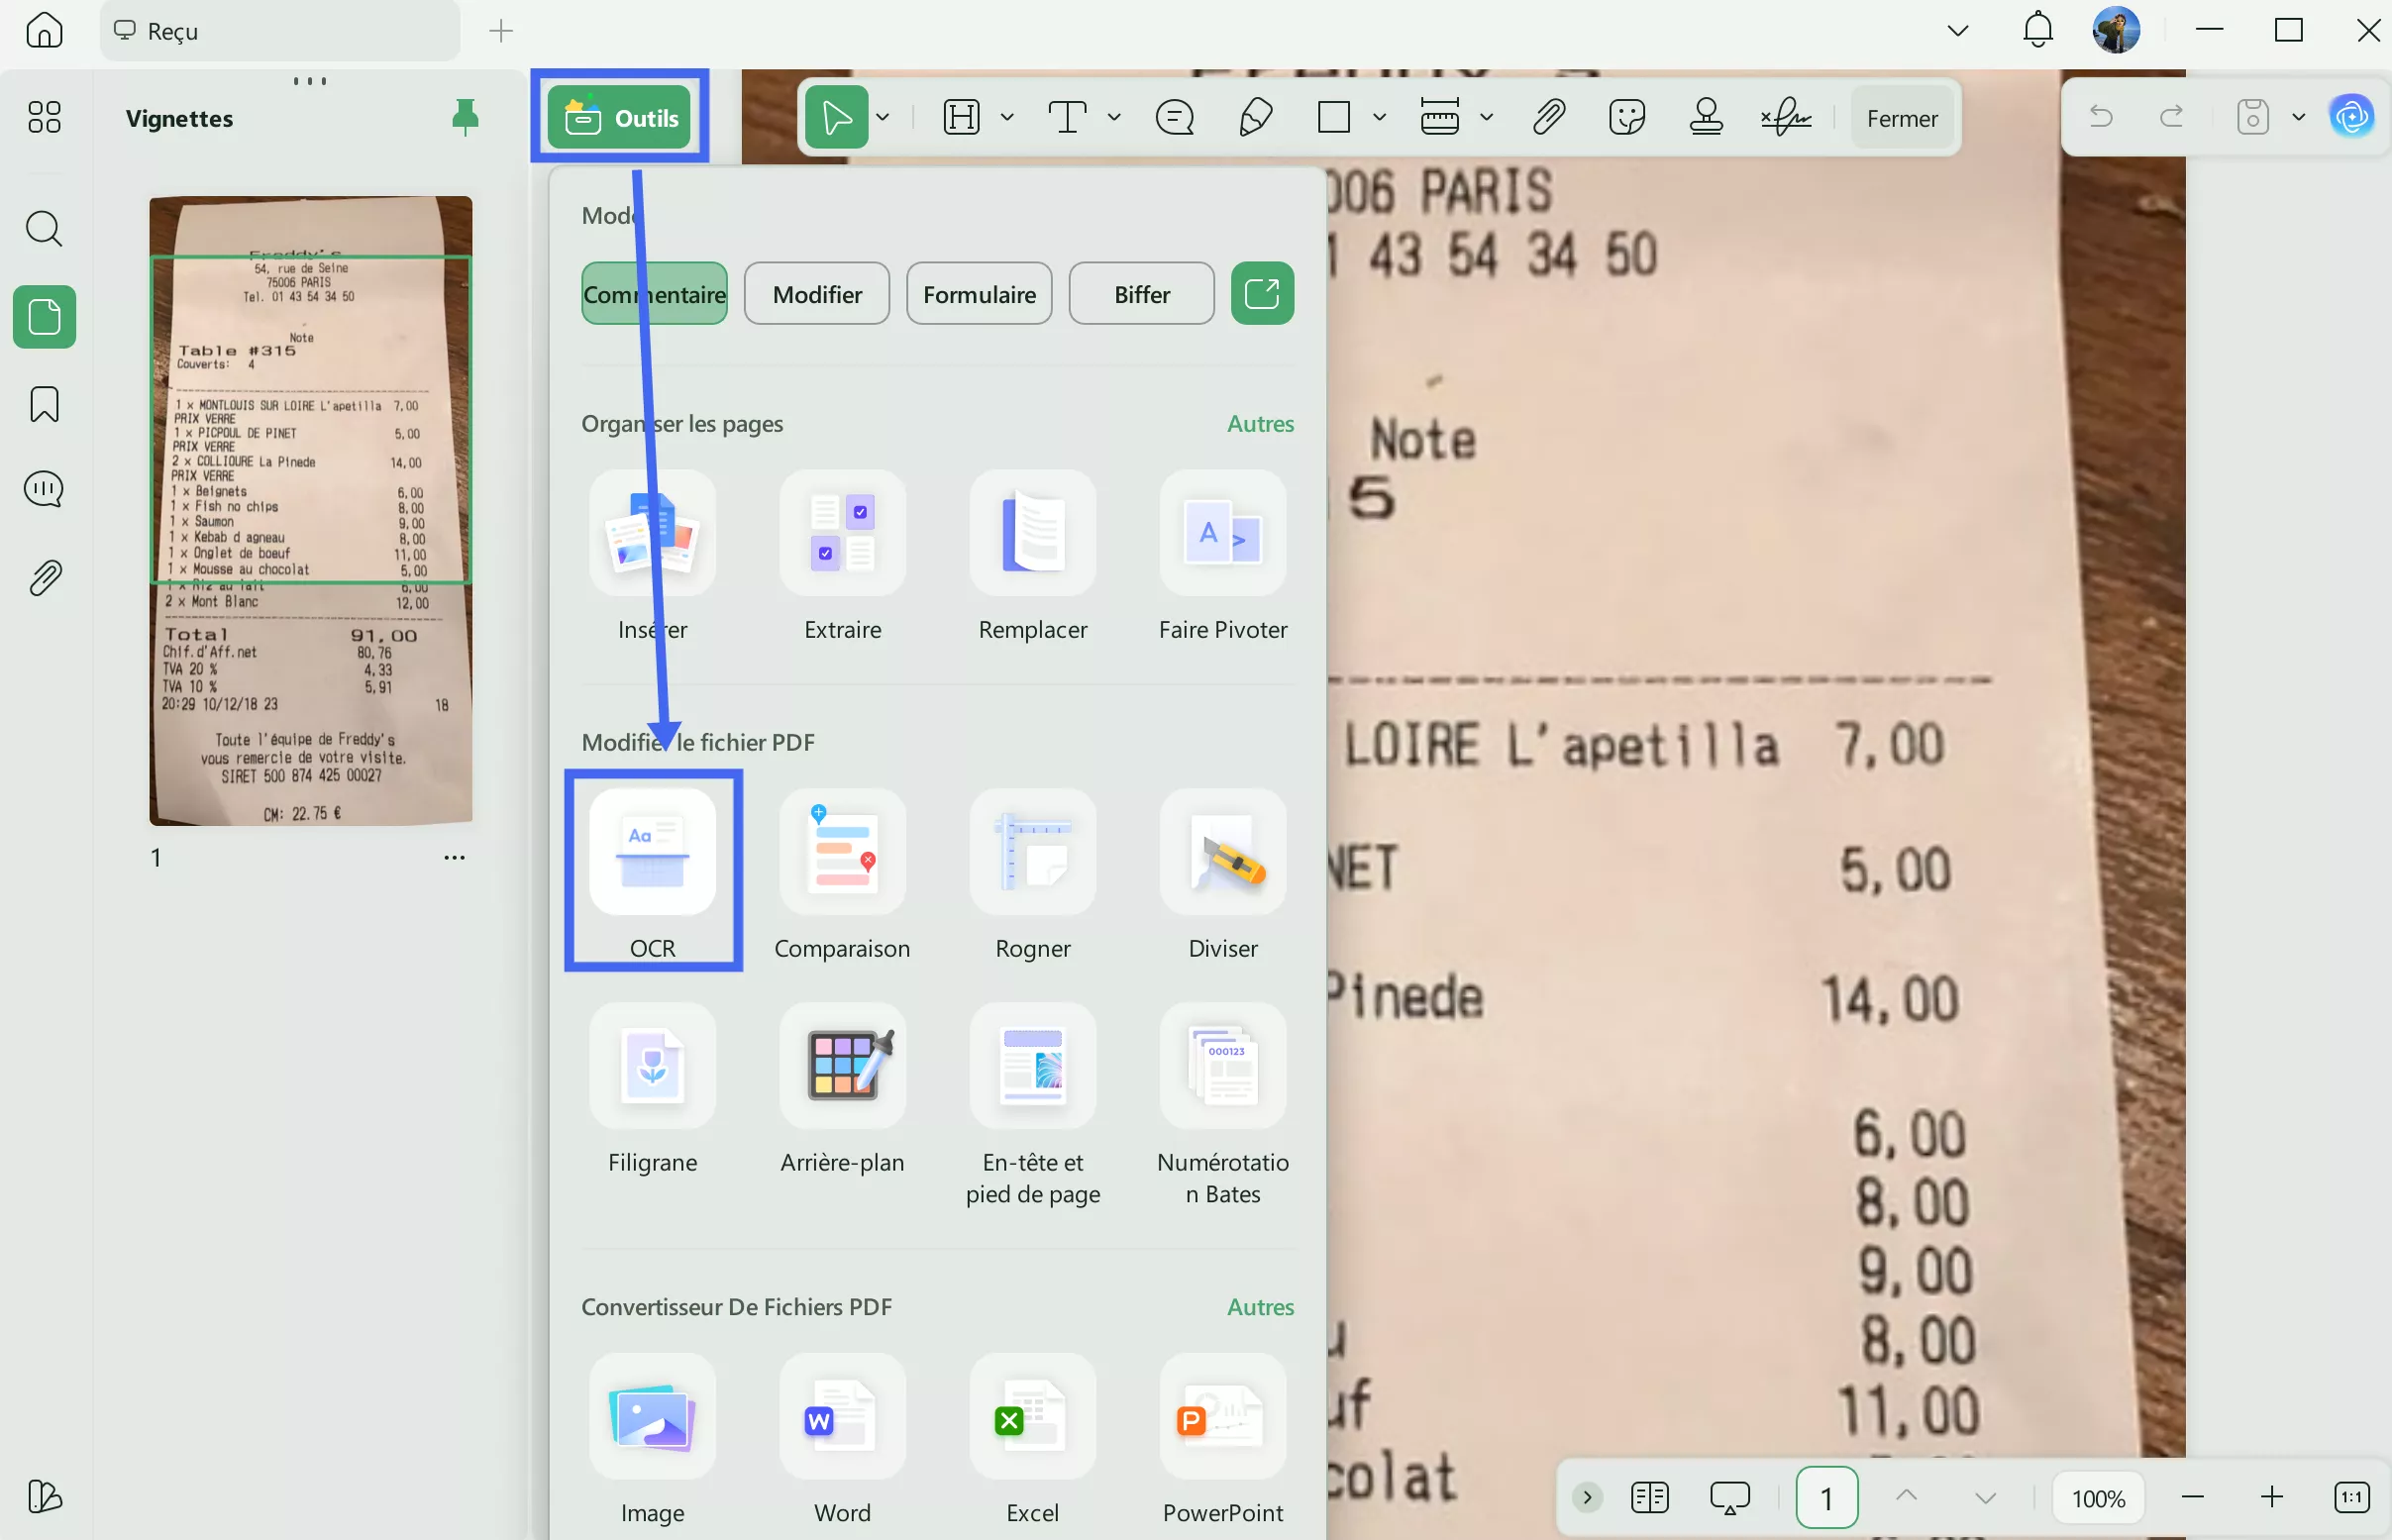The width and height of the screenshot is (2392, 1540).
Task: Open the Text tool
Action: pyautogui.click(x=1068, y=117)
